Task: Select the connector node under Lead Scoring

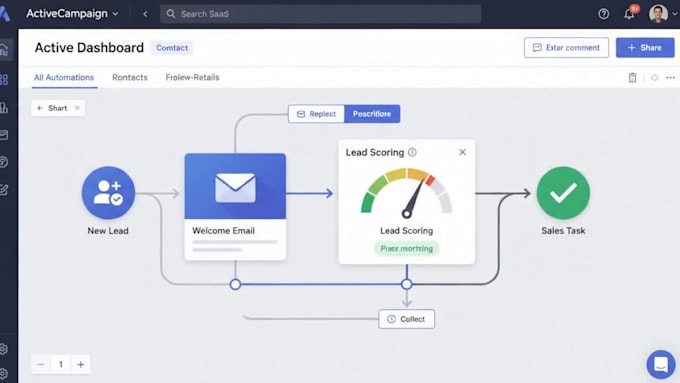Action: (406, 285)
